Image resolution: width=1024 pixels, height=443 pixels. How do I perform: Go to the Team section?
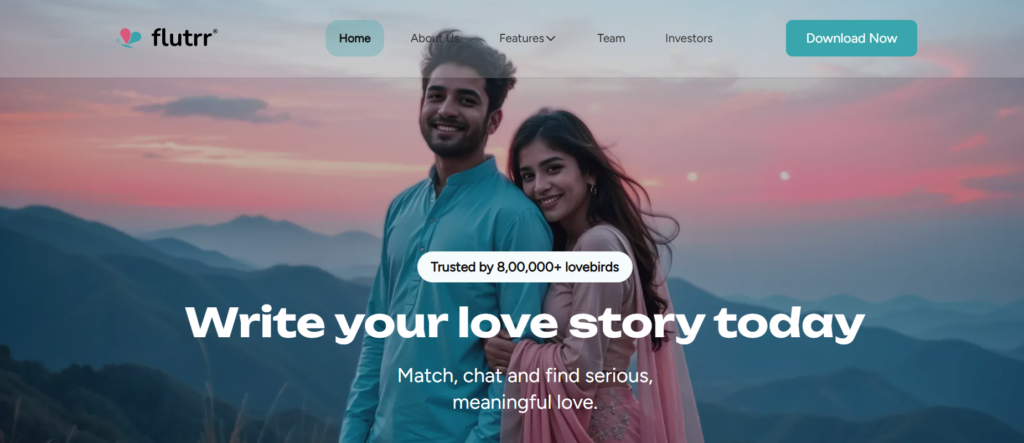click(611, 38)
